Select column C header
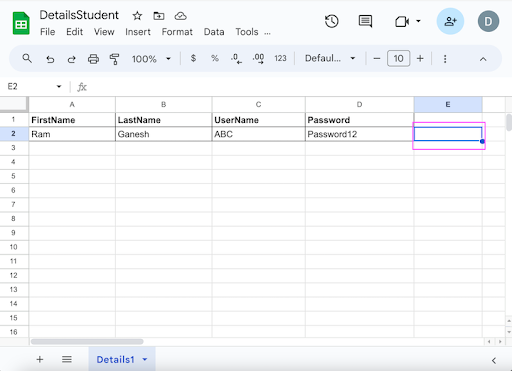512x371 pixels. coord(258,105)
